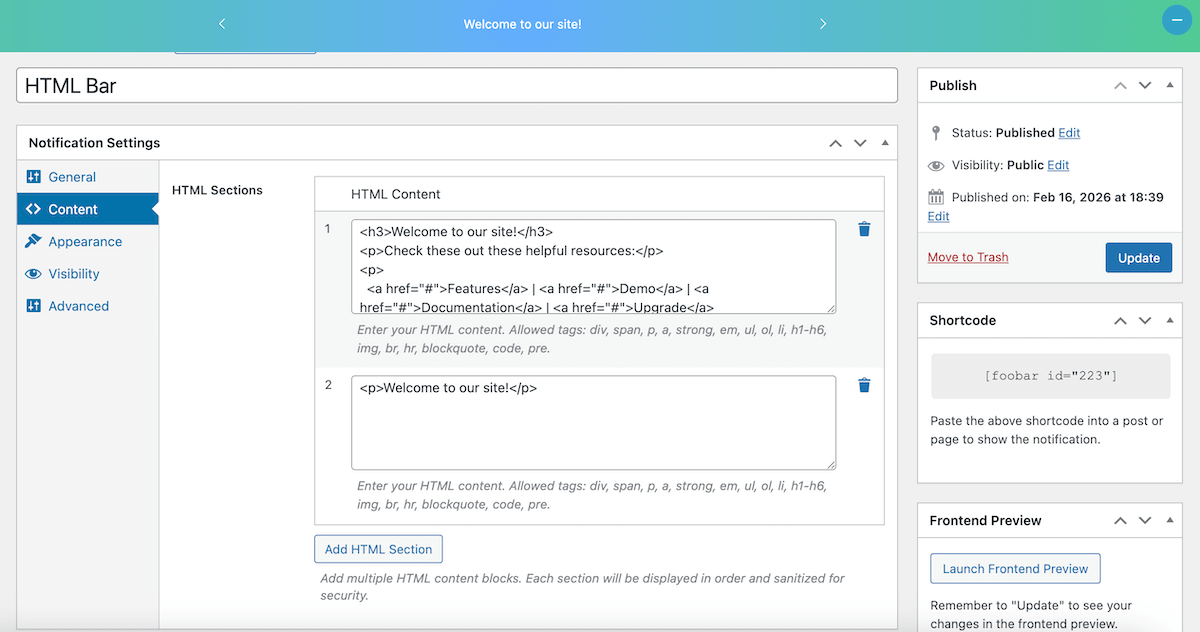Add a new HTML Section

[x=378, y=549]
